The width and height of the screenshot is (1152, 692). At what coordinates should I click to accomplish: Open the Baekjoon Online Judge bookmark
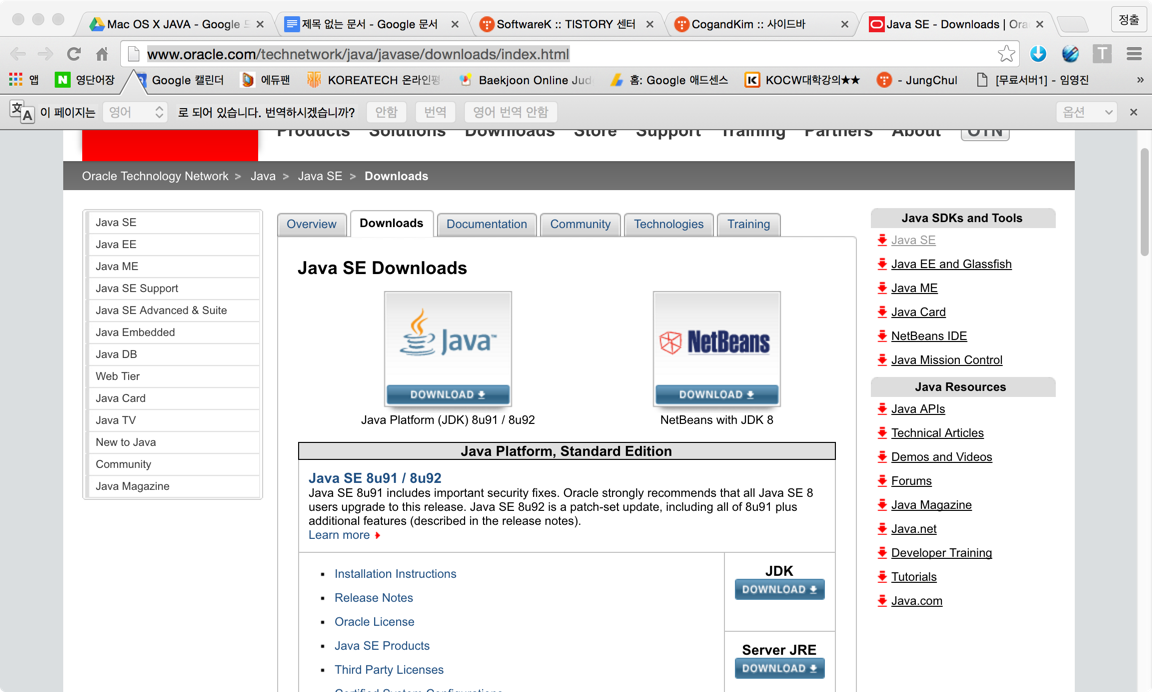coord(525,79)
